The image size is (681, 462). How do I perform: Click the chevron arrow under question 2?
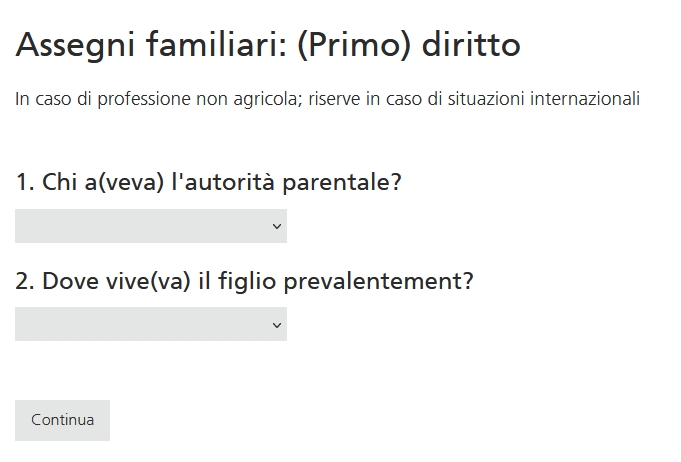pos(277,325)
